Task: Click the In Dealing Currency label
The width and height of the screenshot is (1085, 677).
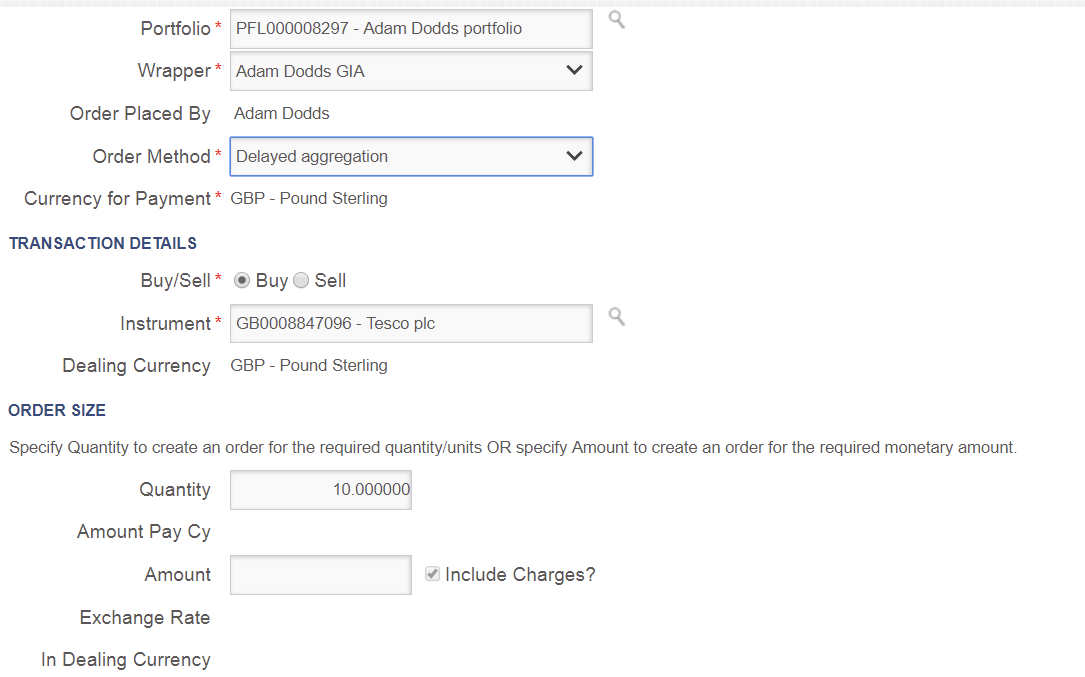Action: click(126, 659)
